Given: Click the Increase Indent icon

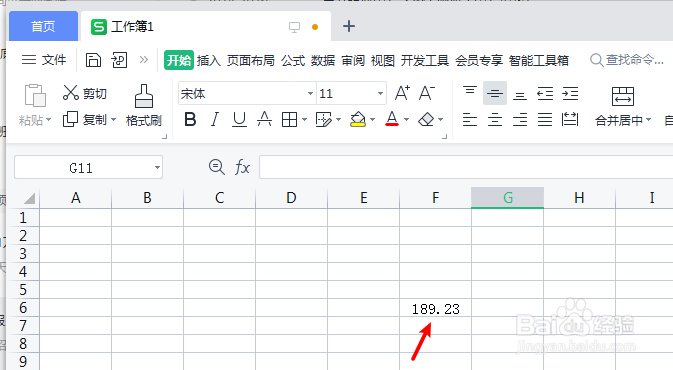Looking at the screenshot, I should pos(570,93).
